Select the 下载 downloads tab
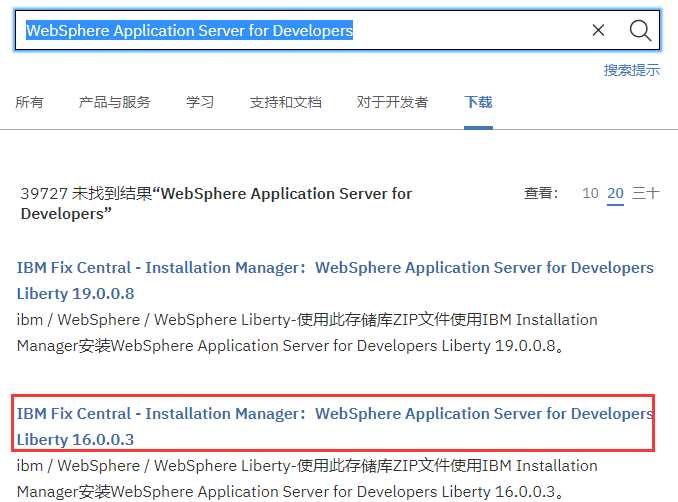 [478, 102]
